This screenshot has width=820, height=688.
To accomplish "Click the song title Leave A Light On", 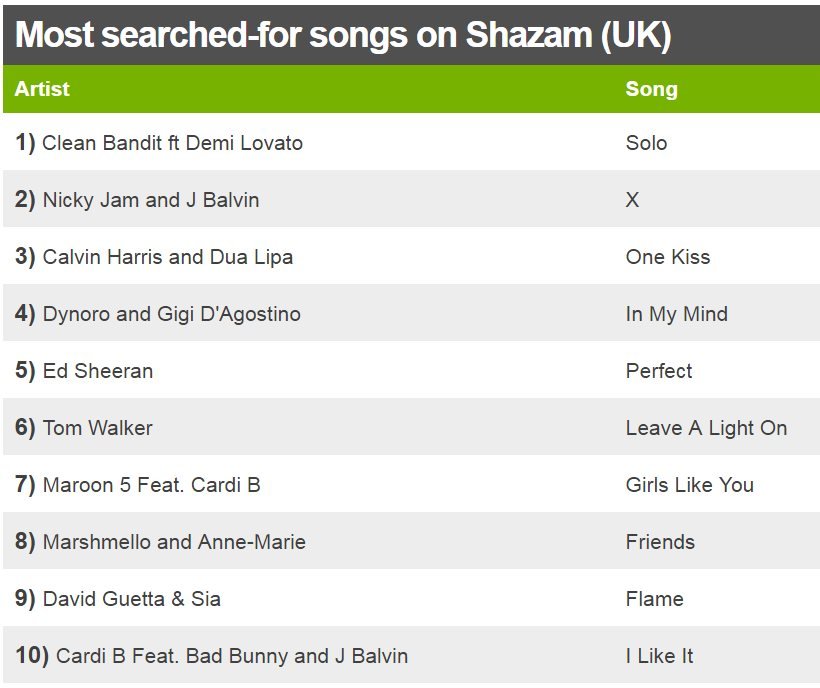I will [x=706, y=428].
